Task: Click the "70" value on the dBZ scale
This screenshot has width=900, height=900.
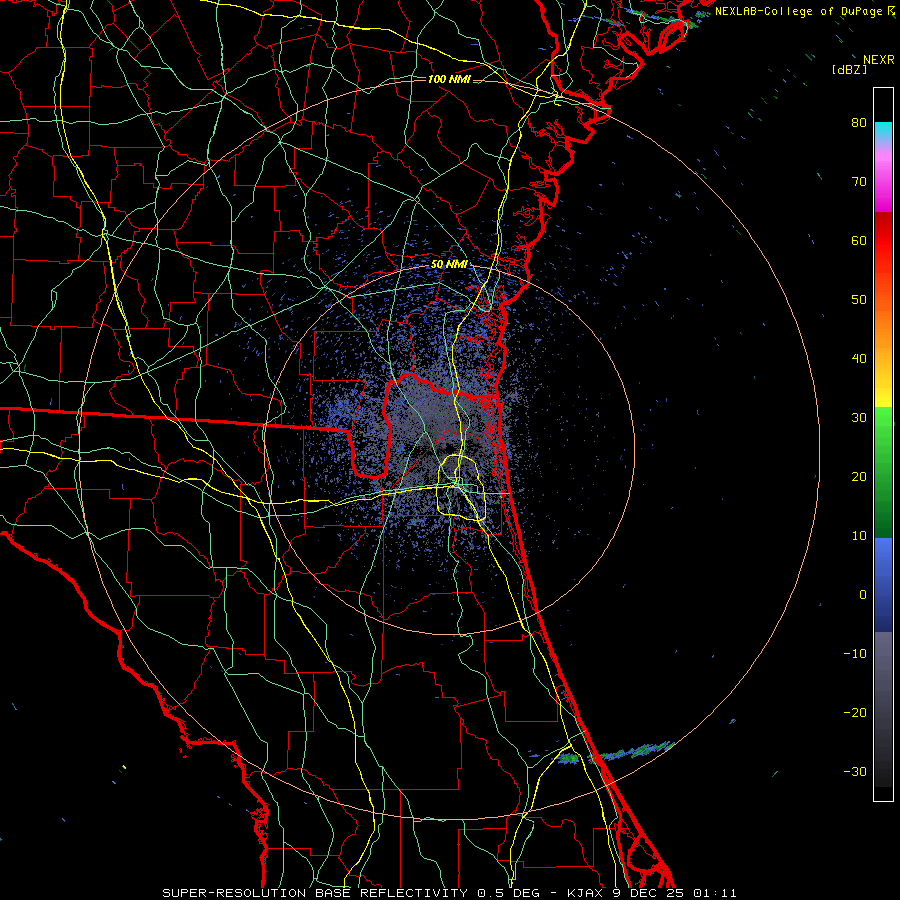Action: 859,182
